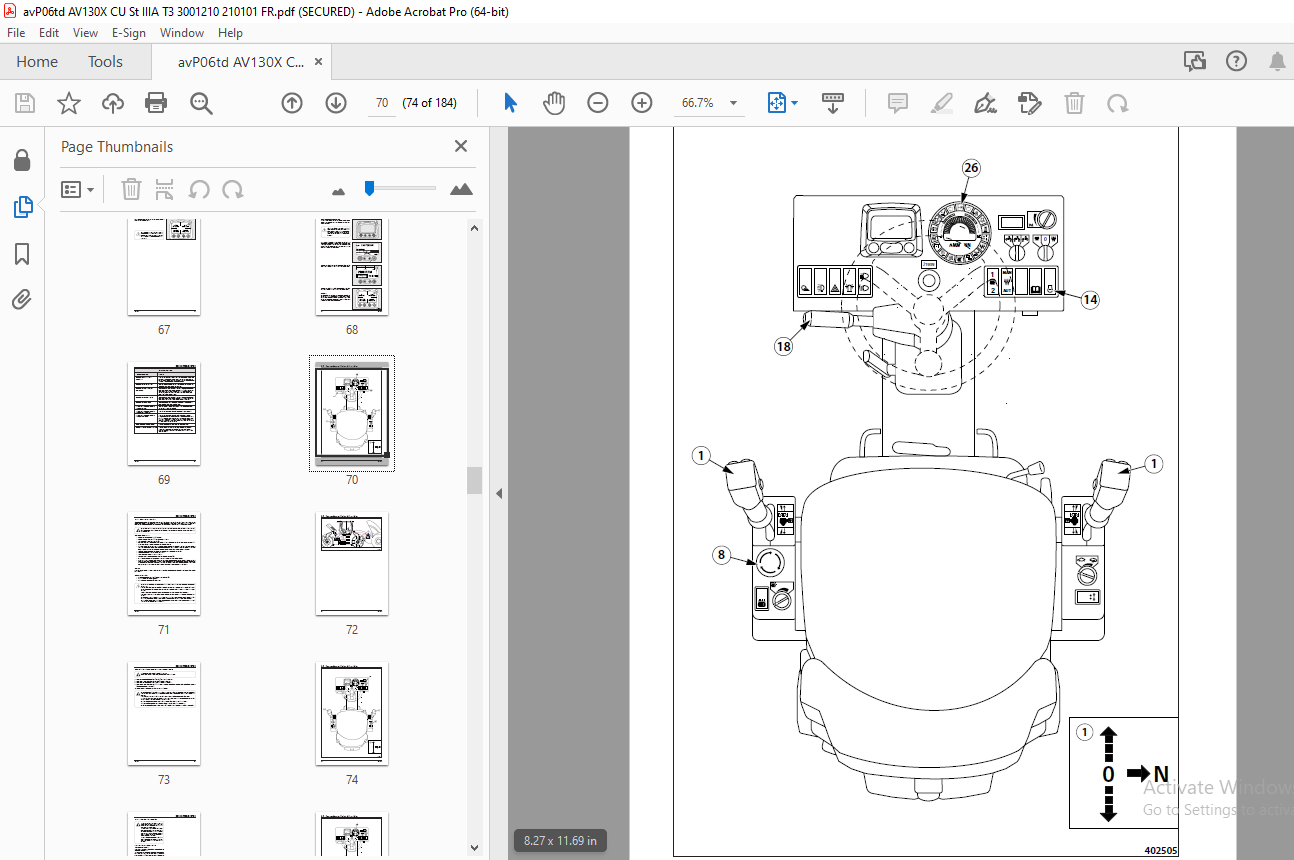Add the file to starred with the star icon
This screenshot has width=1294, height=860.
68,103
